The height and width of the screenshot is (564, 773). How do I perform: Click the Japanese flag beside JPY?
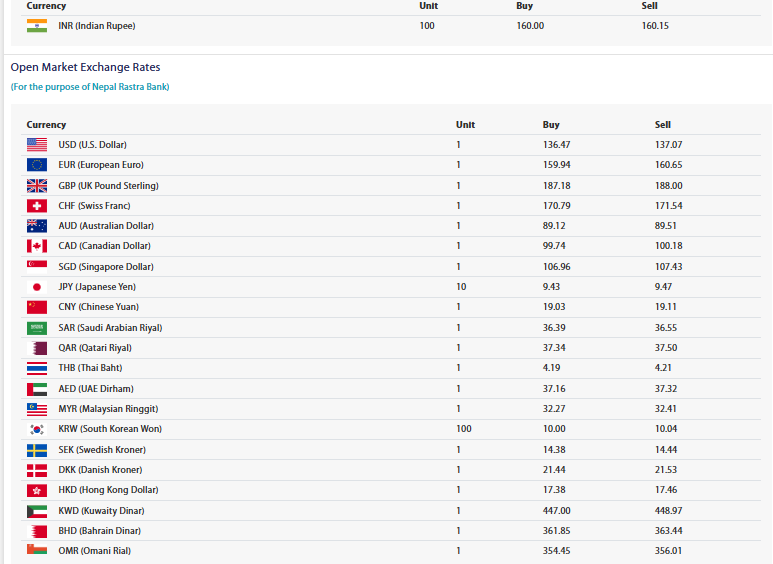[x=37, y=287]
